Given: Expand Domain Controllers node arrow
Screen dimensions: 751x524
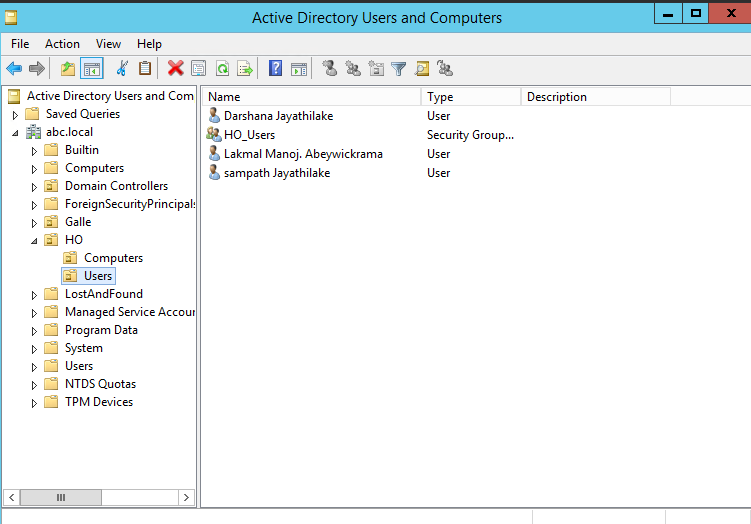Looking at the screenshot, I should point(34,187).
